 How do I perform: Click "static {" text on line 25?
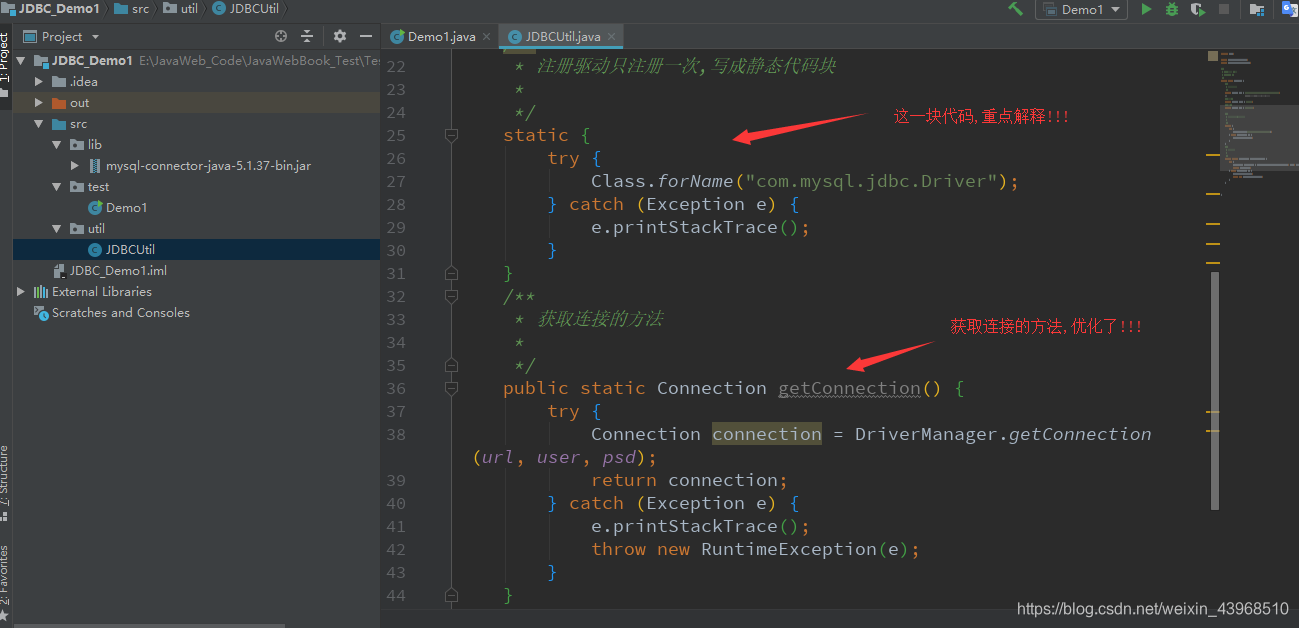click(x=547, y=135)
